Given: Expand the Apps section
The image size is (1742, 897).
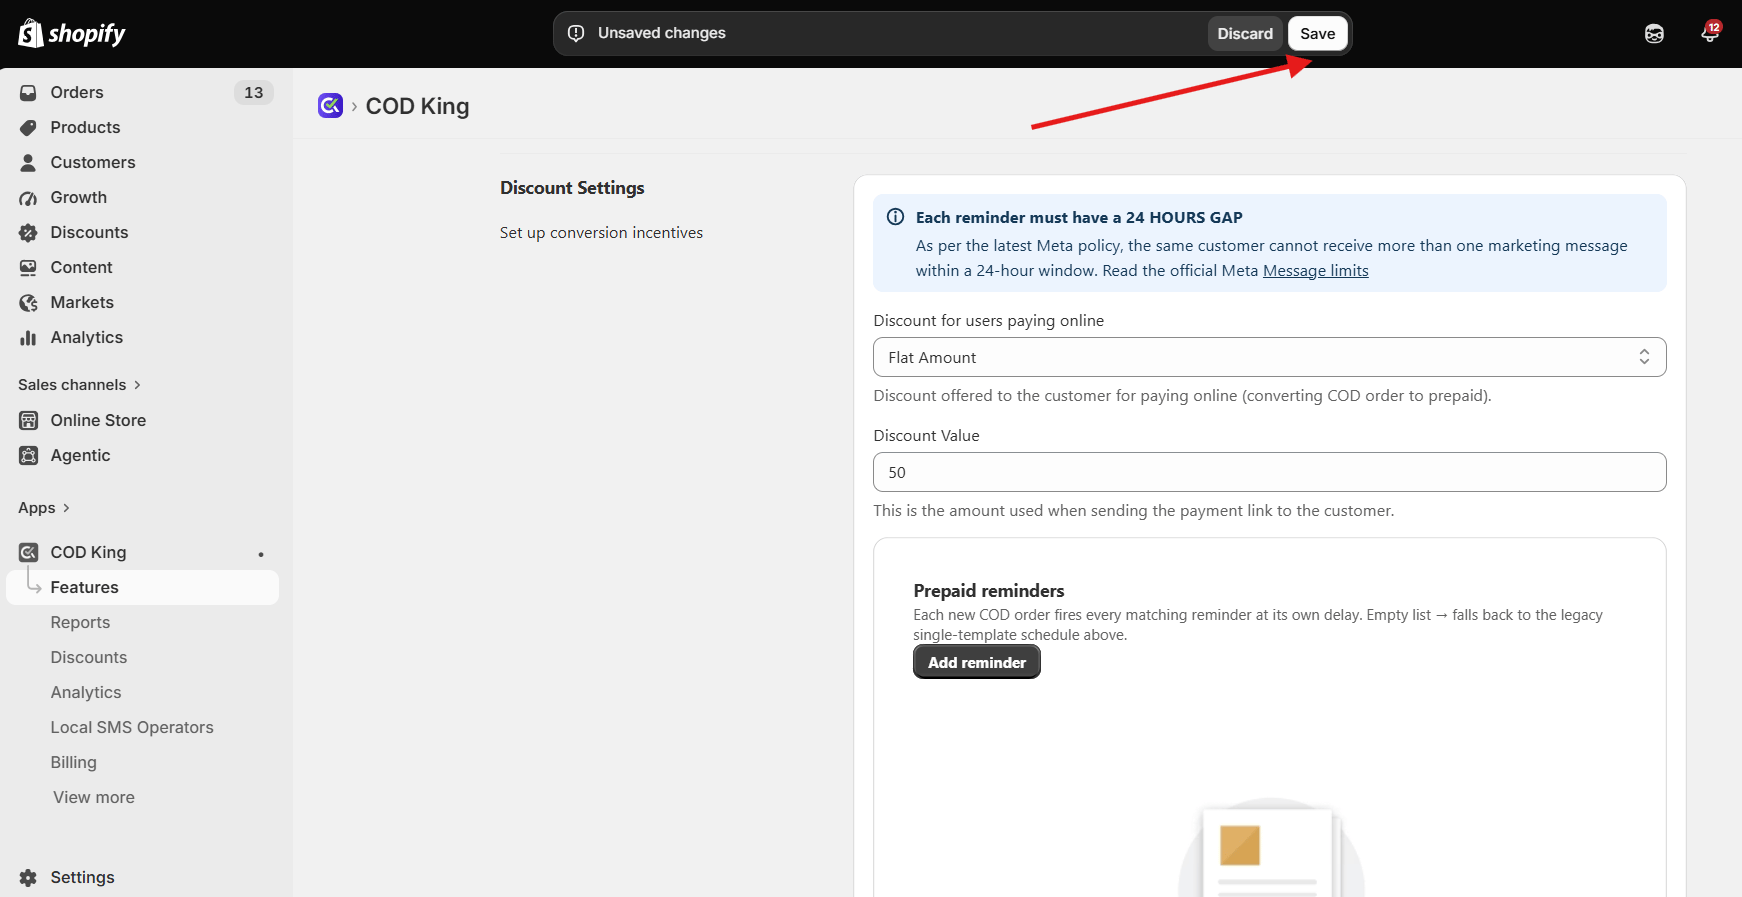Looking at the screenshot, I should click(x=44, y=508).
